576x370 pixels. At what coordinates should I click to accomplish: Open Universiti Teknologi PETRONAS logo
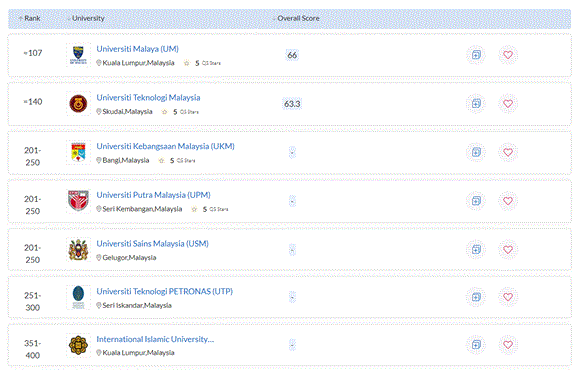[78, 297]
